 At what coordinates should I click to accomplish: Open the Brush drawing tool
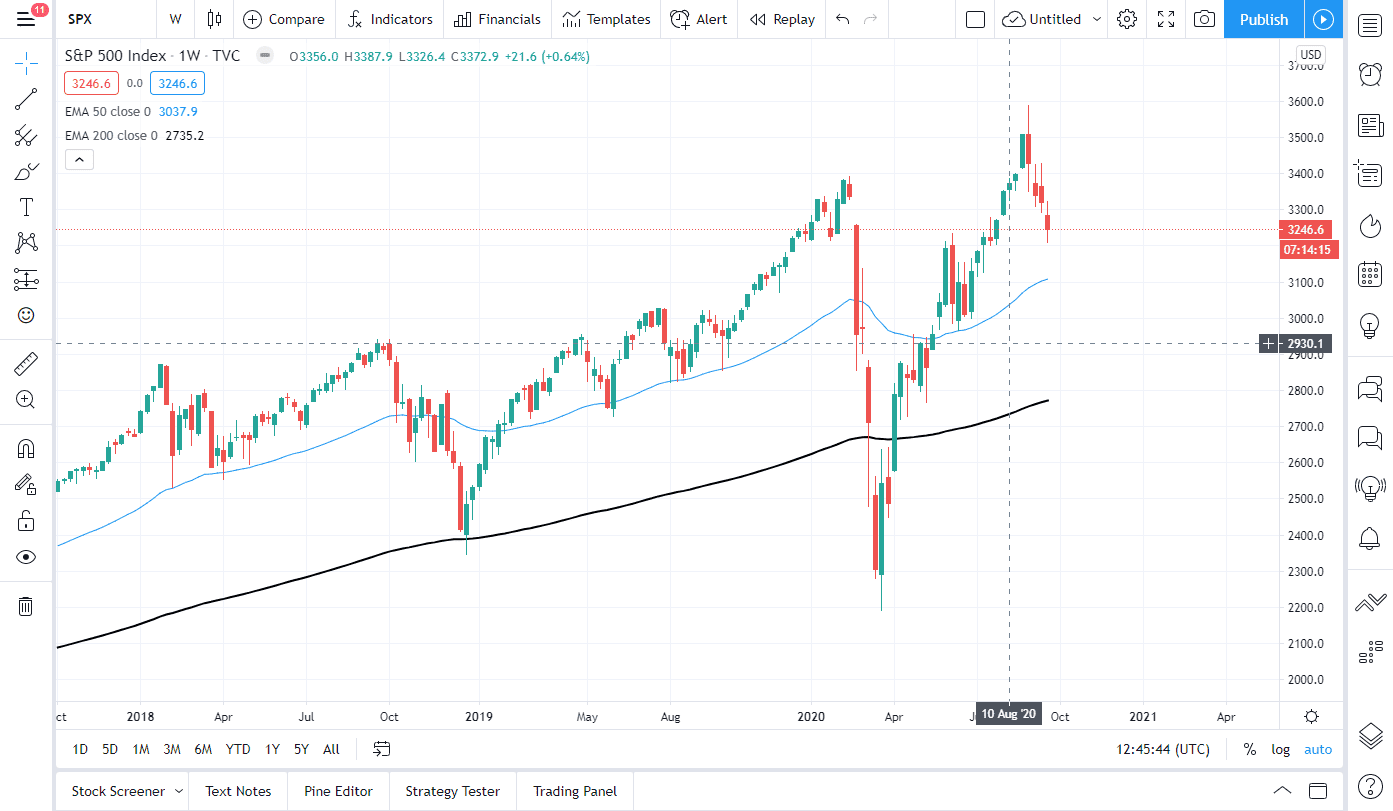26,170
